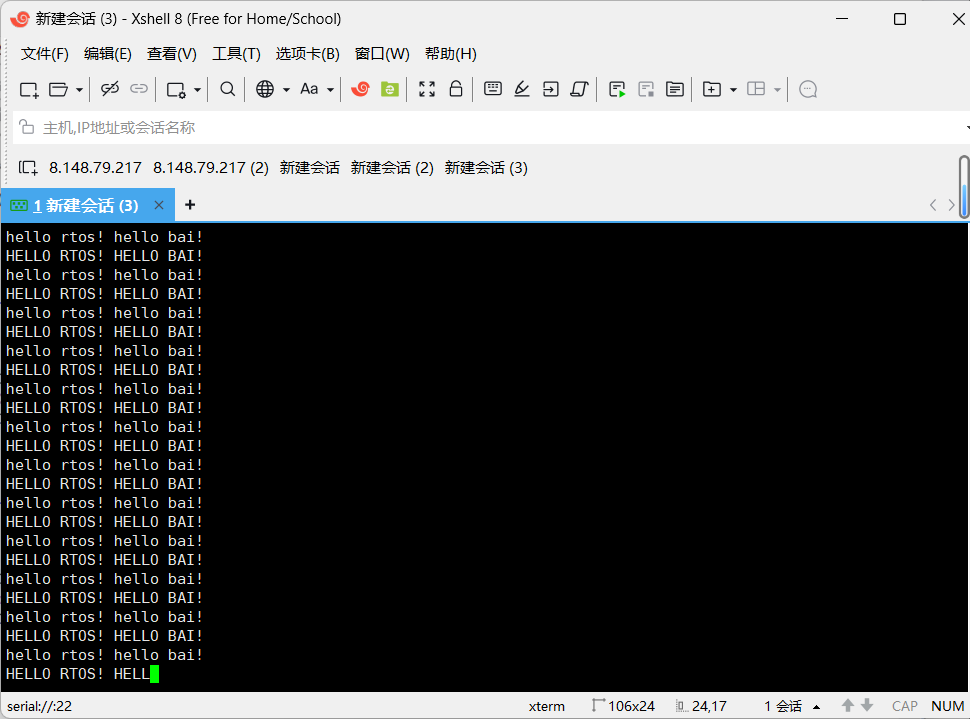
Task: Expand the Properties dropdown arrow
Action: pos(197,90)
